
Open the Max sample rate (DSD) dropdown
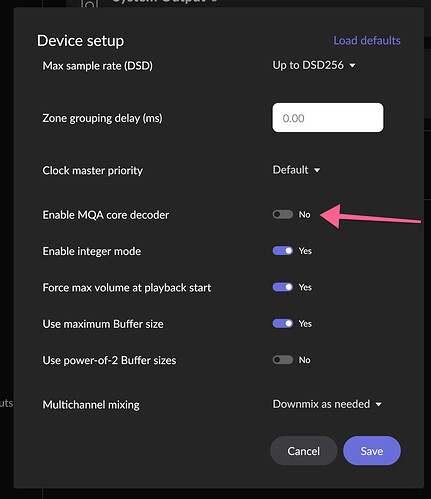click(x=314, y=65)
